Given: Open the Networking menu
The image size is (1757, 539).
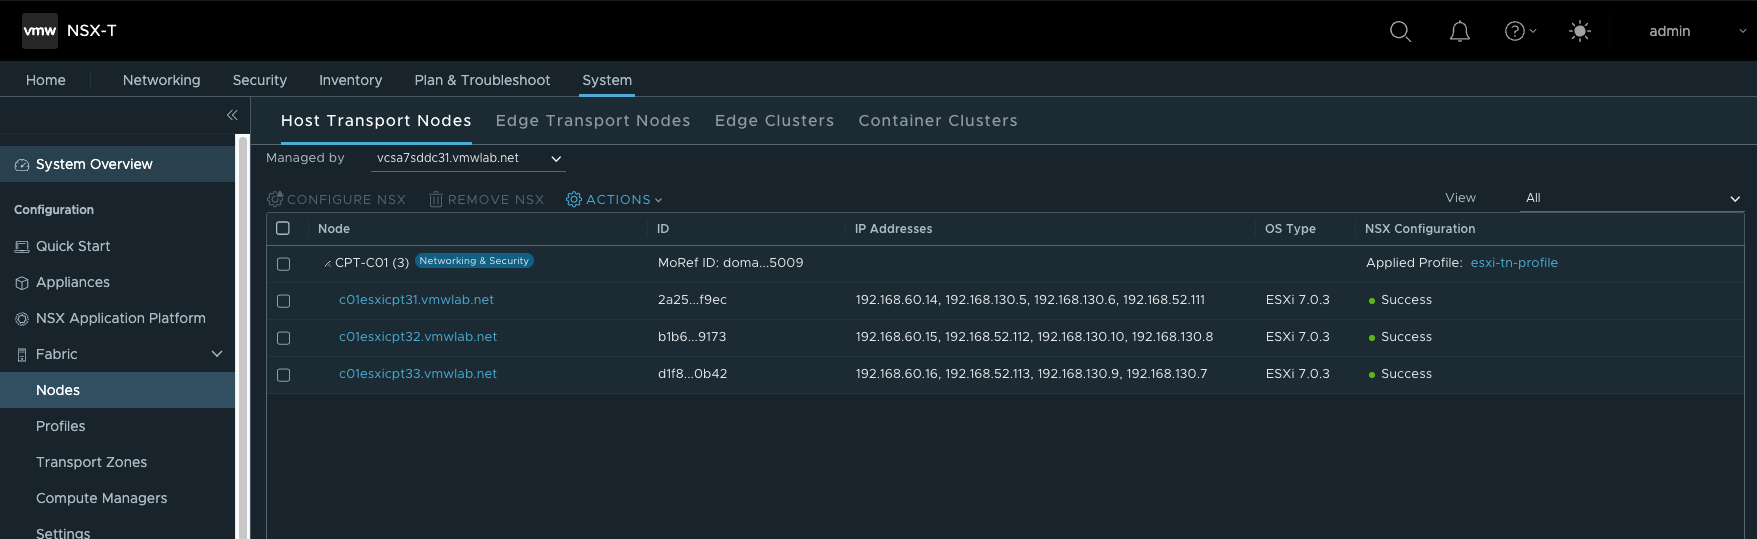Looking at the screenshot, I should [x=161, y=80].
